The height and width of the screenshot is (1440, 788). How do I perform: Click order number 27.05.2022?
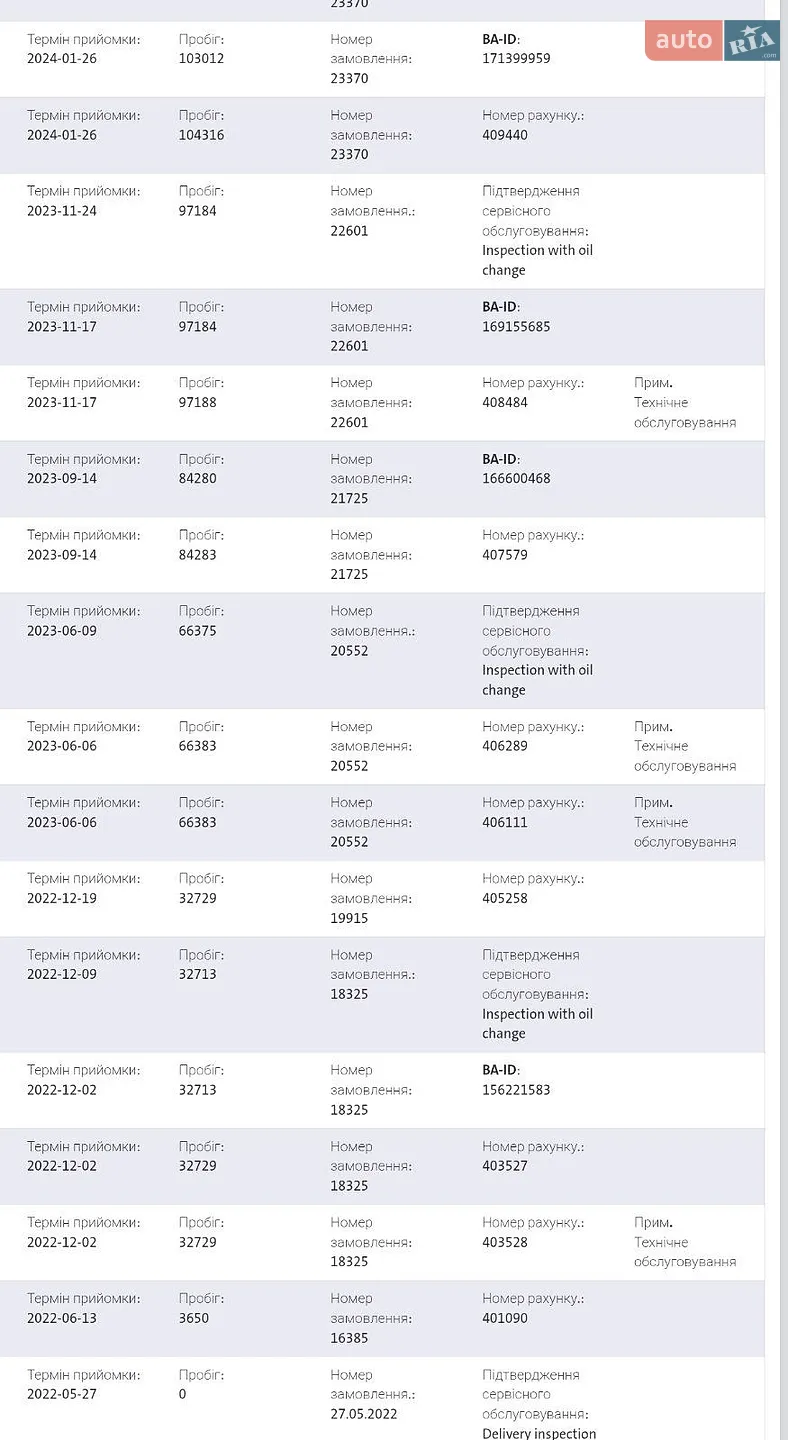click(x=364, y=1414)
